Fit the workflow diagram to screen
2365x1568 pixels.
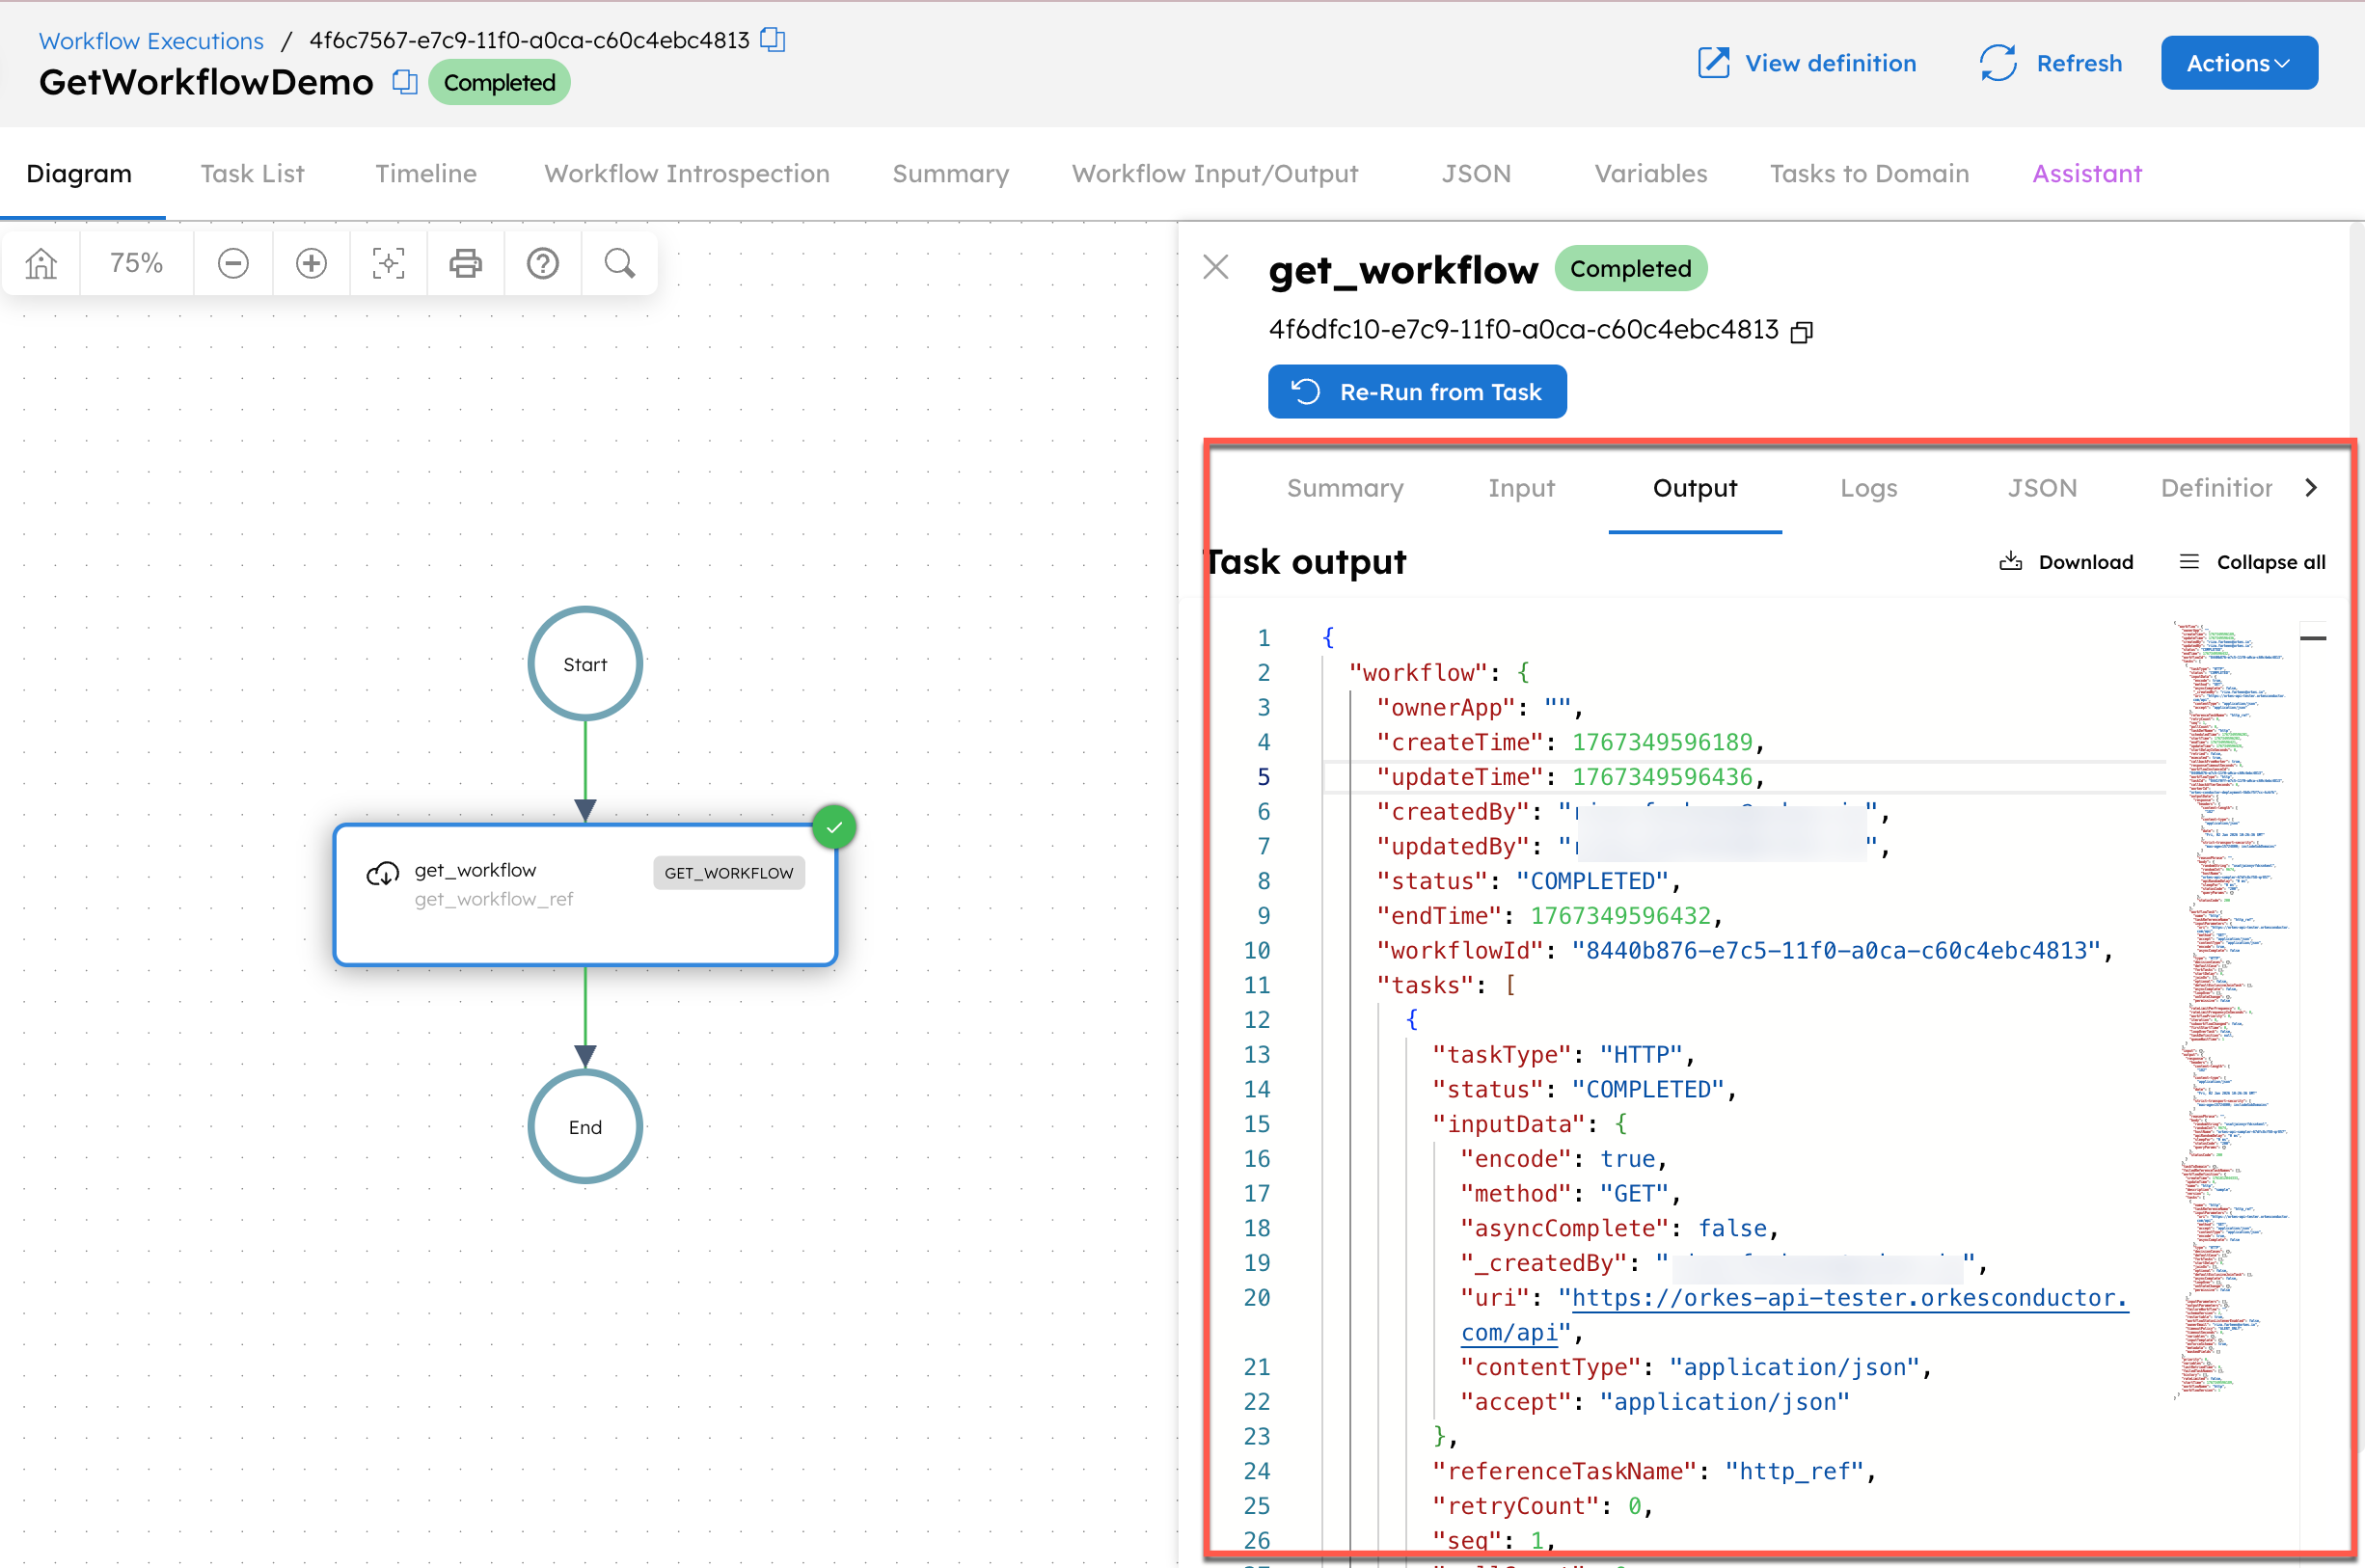click(x=388, y=263)
